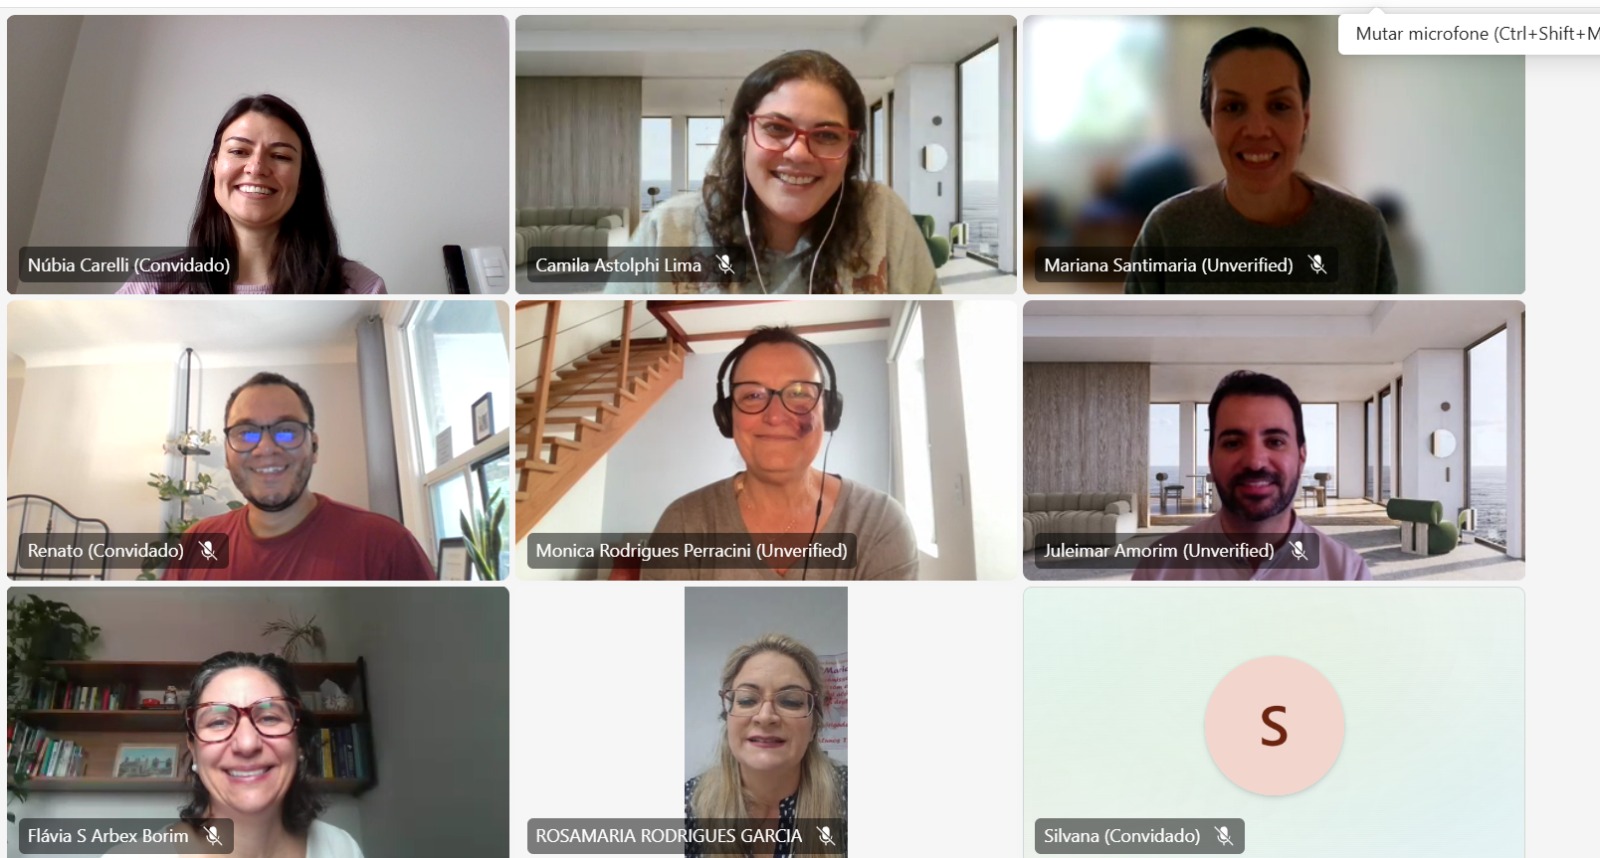The height and width of the screenshot is (858, 1600).
Task: Open the video tile labeled Mariana Santimaria
Action: point(1274,154)
